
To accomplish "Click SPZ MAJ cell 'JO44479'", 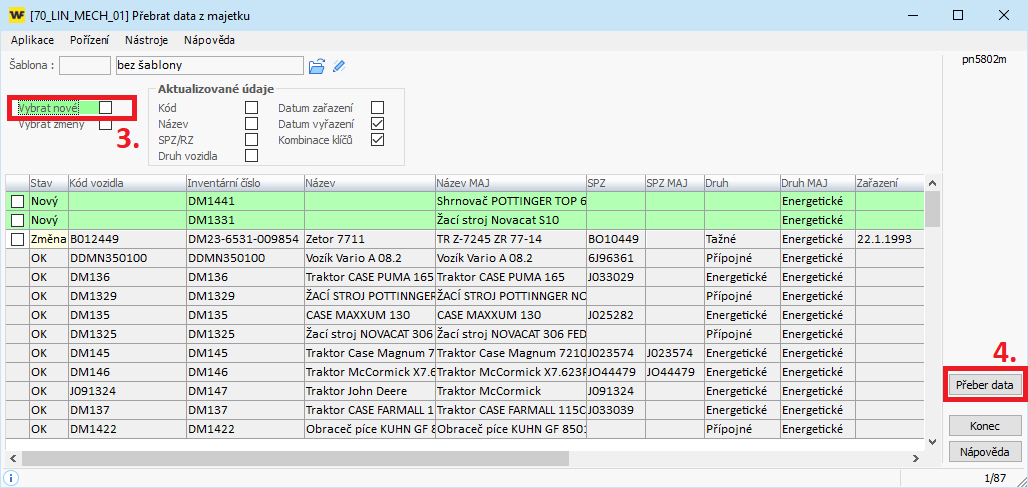I will [674, 372].
